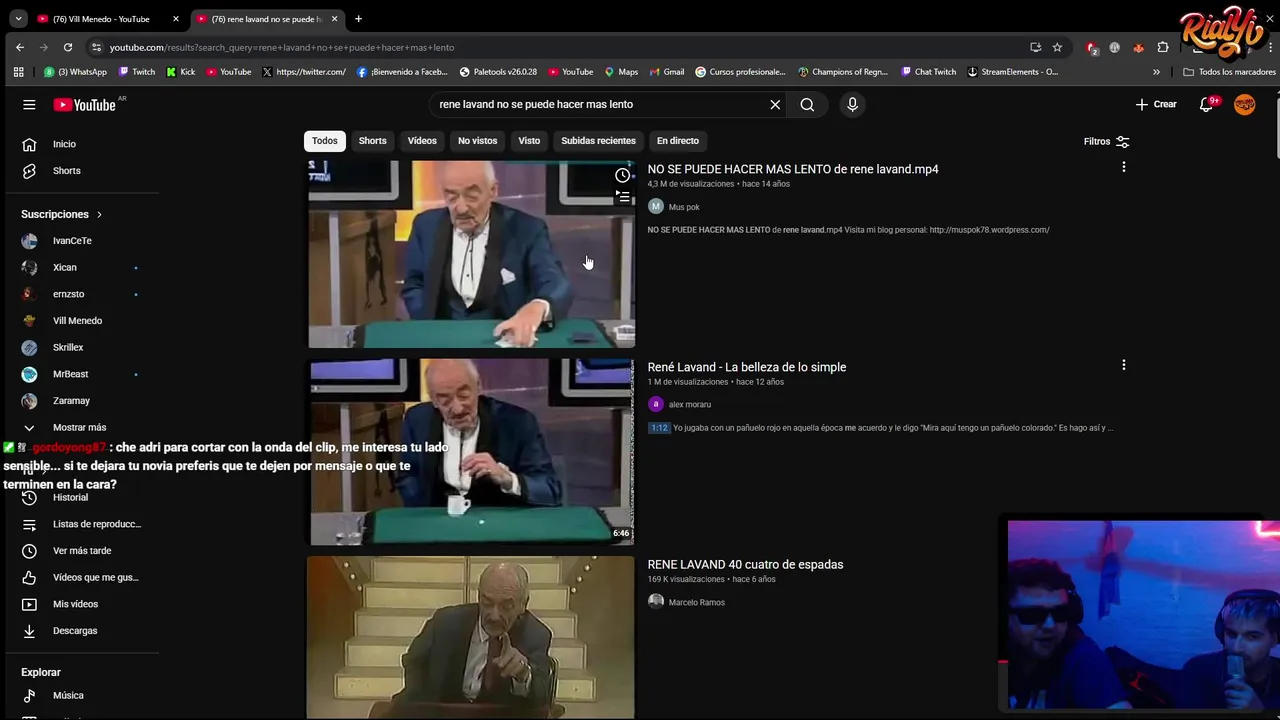Expand the Suscripciones section
Screen dimensions: 1280x720
62,214
